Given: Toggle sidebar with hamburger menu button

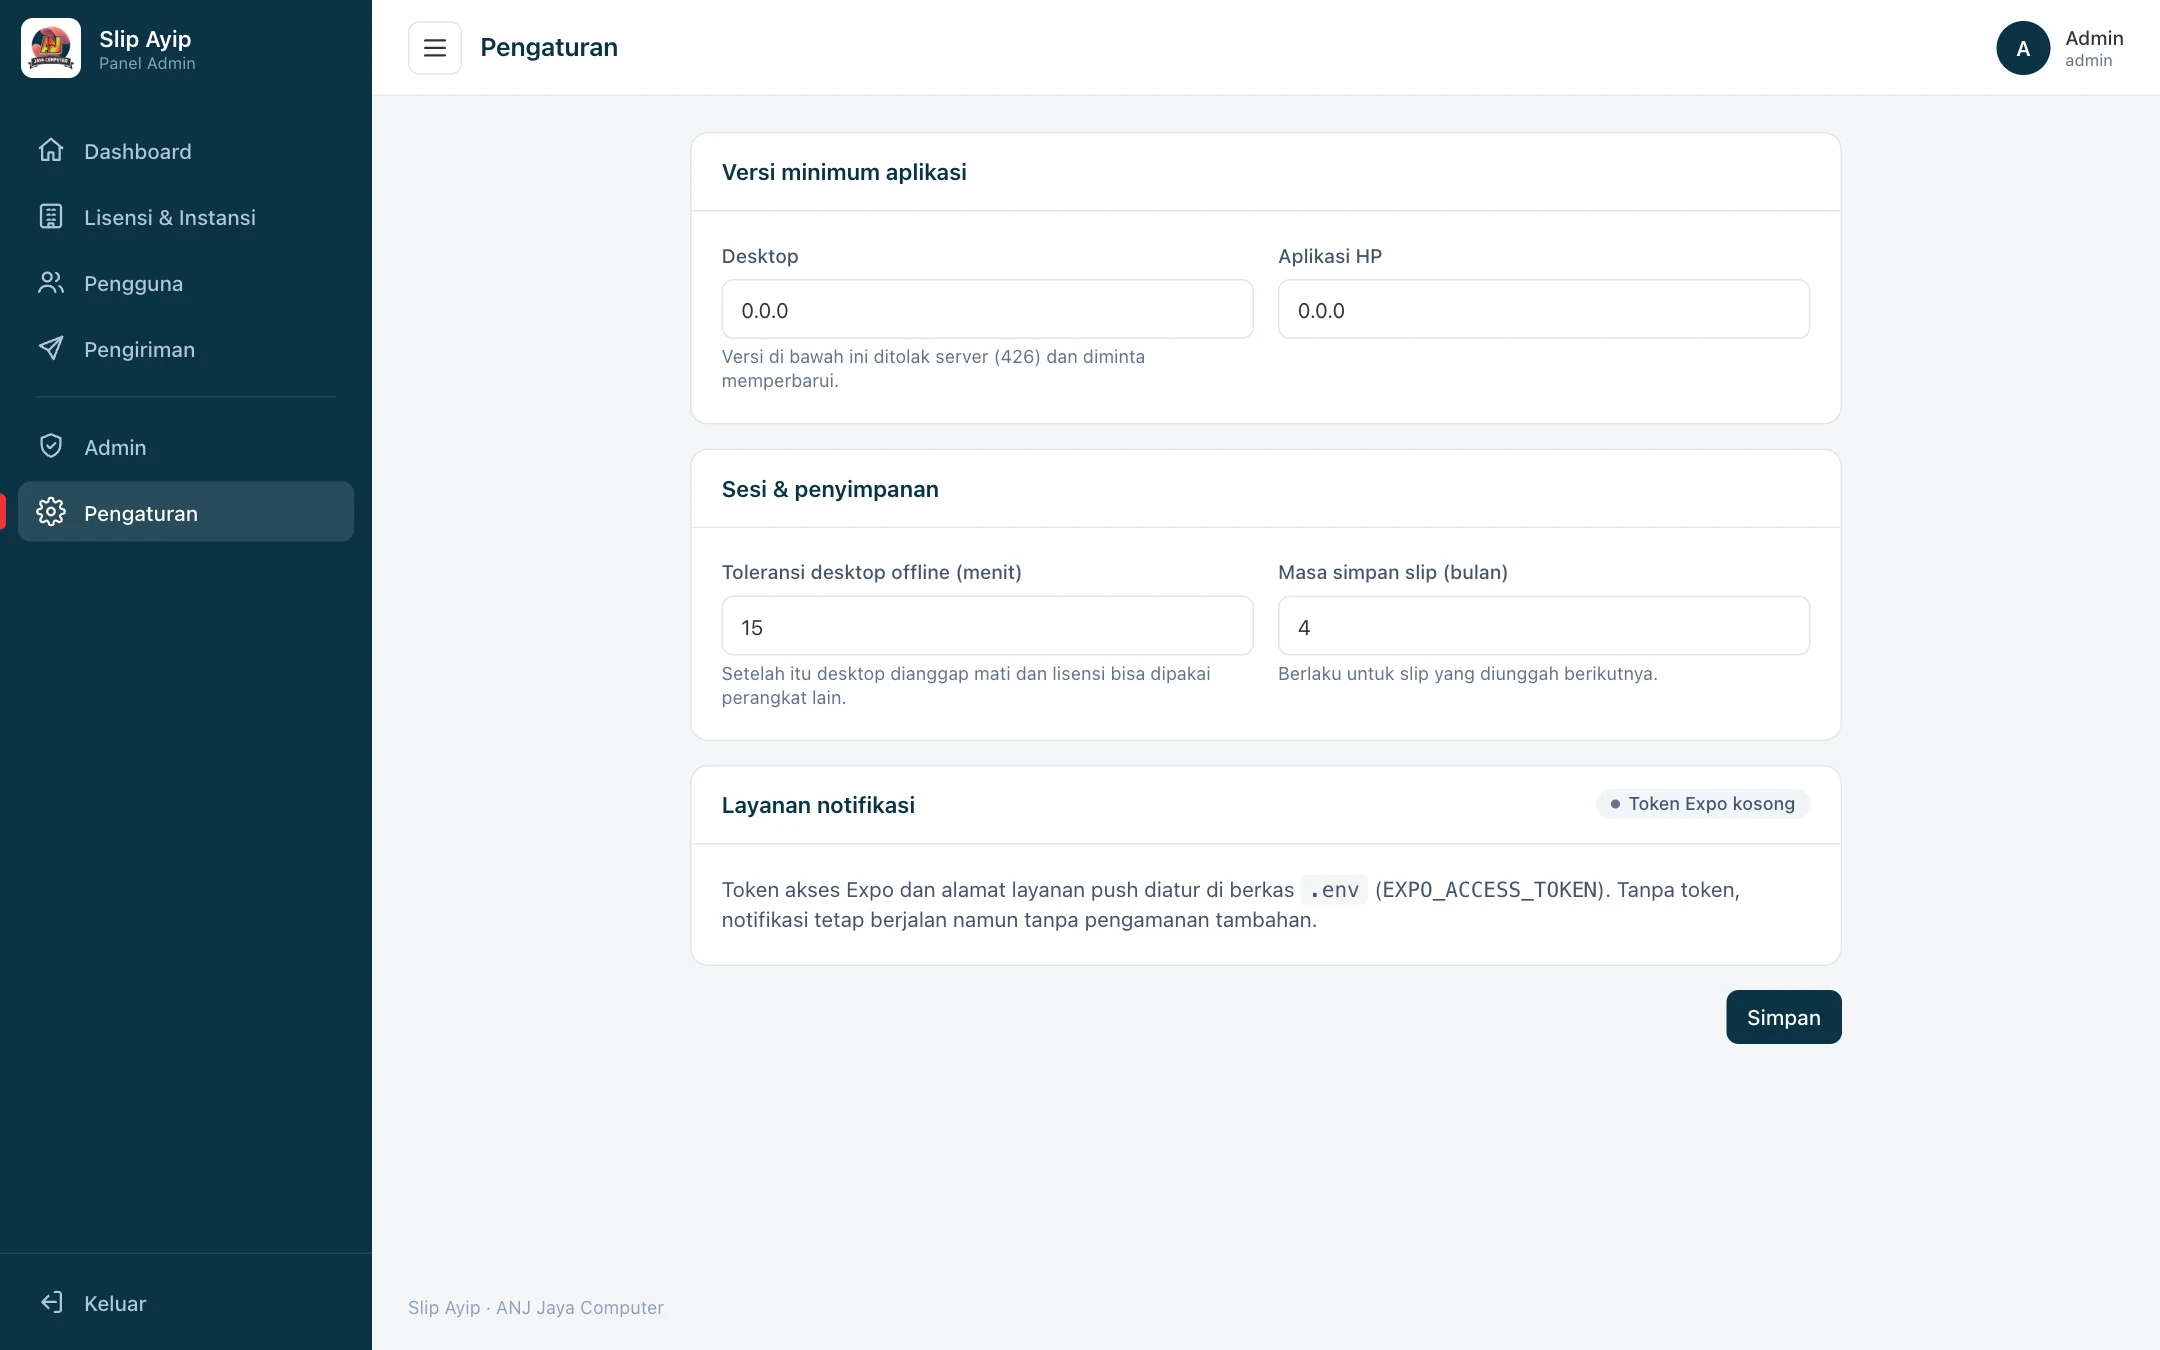Looking at the screenshot, I should [435, 48].
